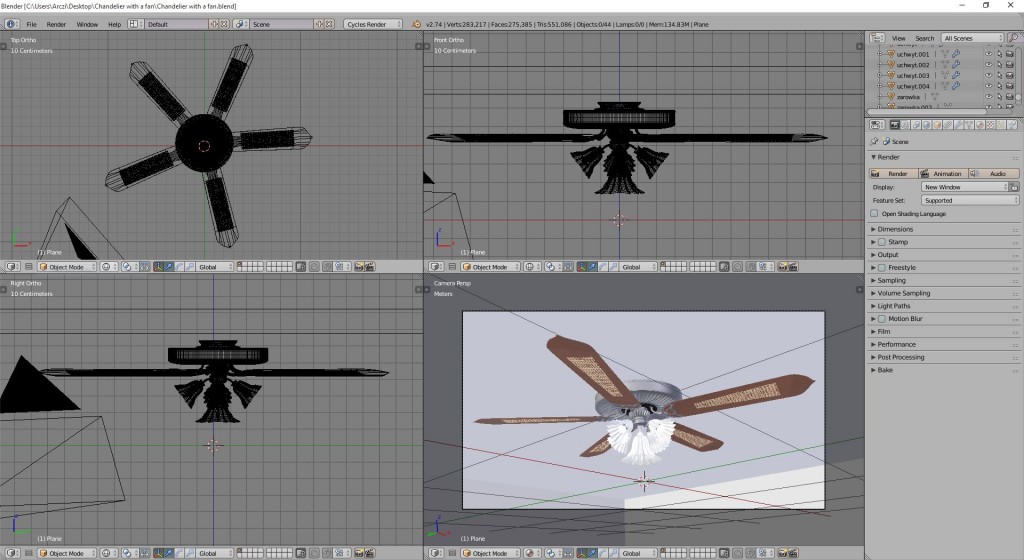Viewport: 1024px width, 560px height.
Task: Open the Cycles Render engine dropdown
Action: tap(372, 24)
